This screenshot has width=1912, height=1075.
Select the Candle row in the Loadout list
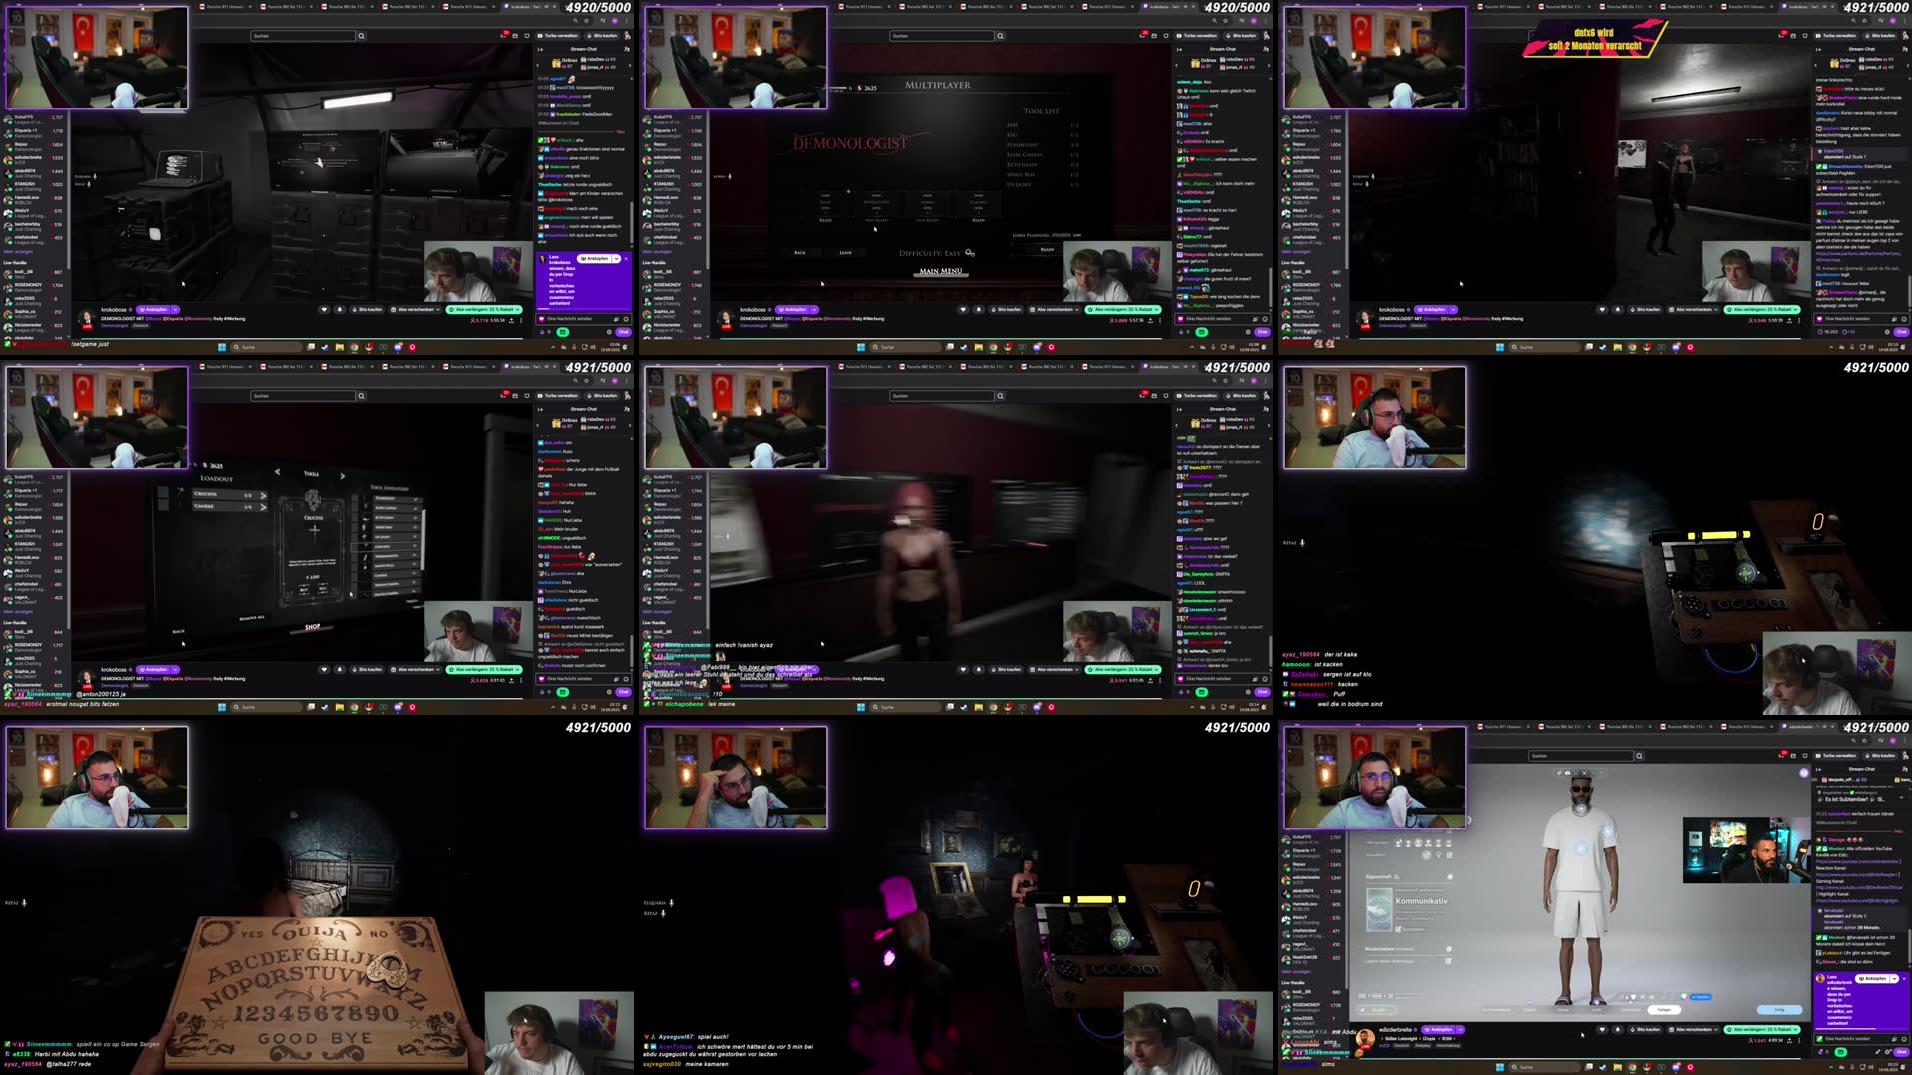(x=229, y=506)
